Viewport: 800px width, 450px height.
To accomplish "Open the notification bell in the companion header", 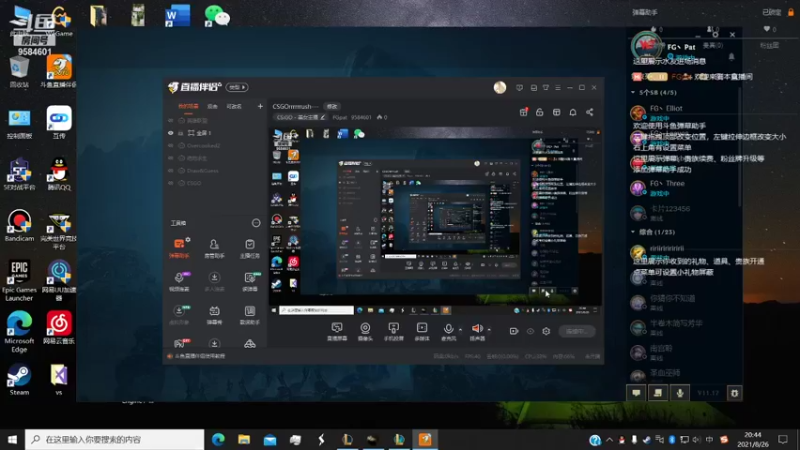I will pyautogui.click(x=573, y=112).
